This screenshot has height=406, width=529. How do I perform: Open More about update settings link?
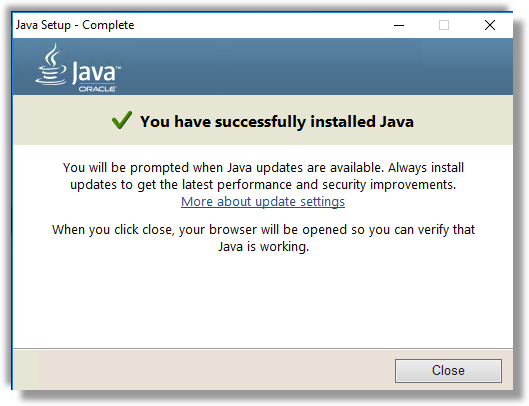(x=263, y=201)
